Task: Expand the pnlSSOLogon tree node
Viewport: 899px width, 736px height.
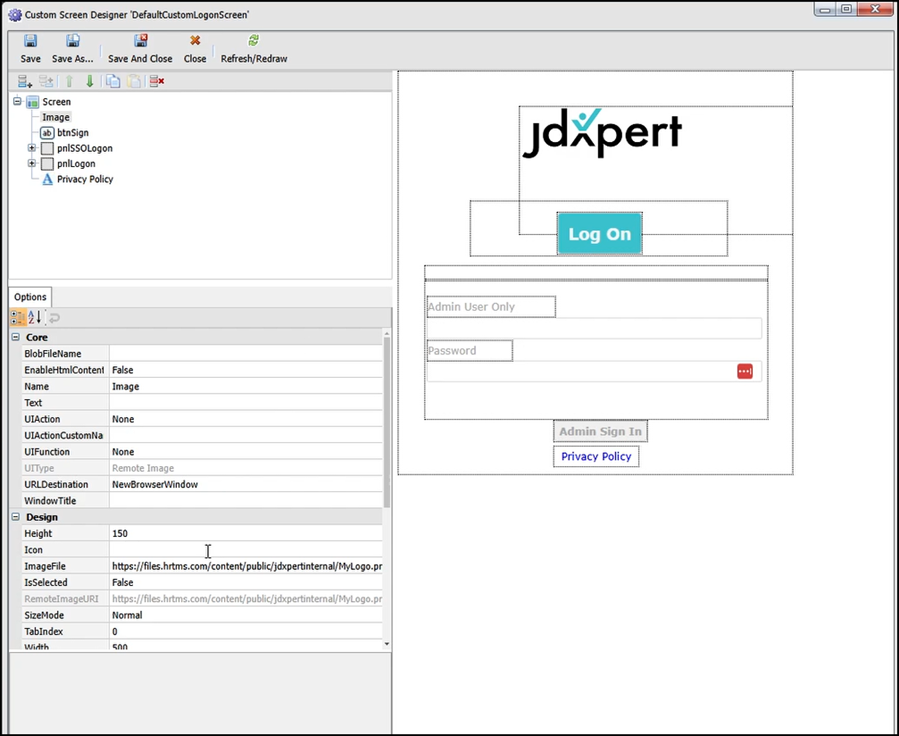Action: click(32, 148)
